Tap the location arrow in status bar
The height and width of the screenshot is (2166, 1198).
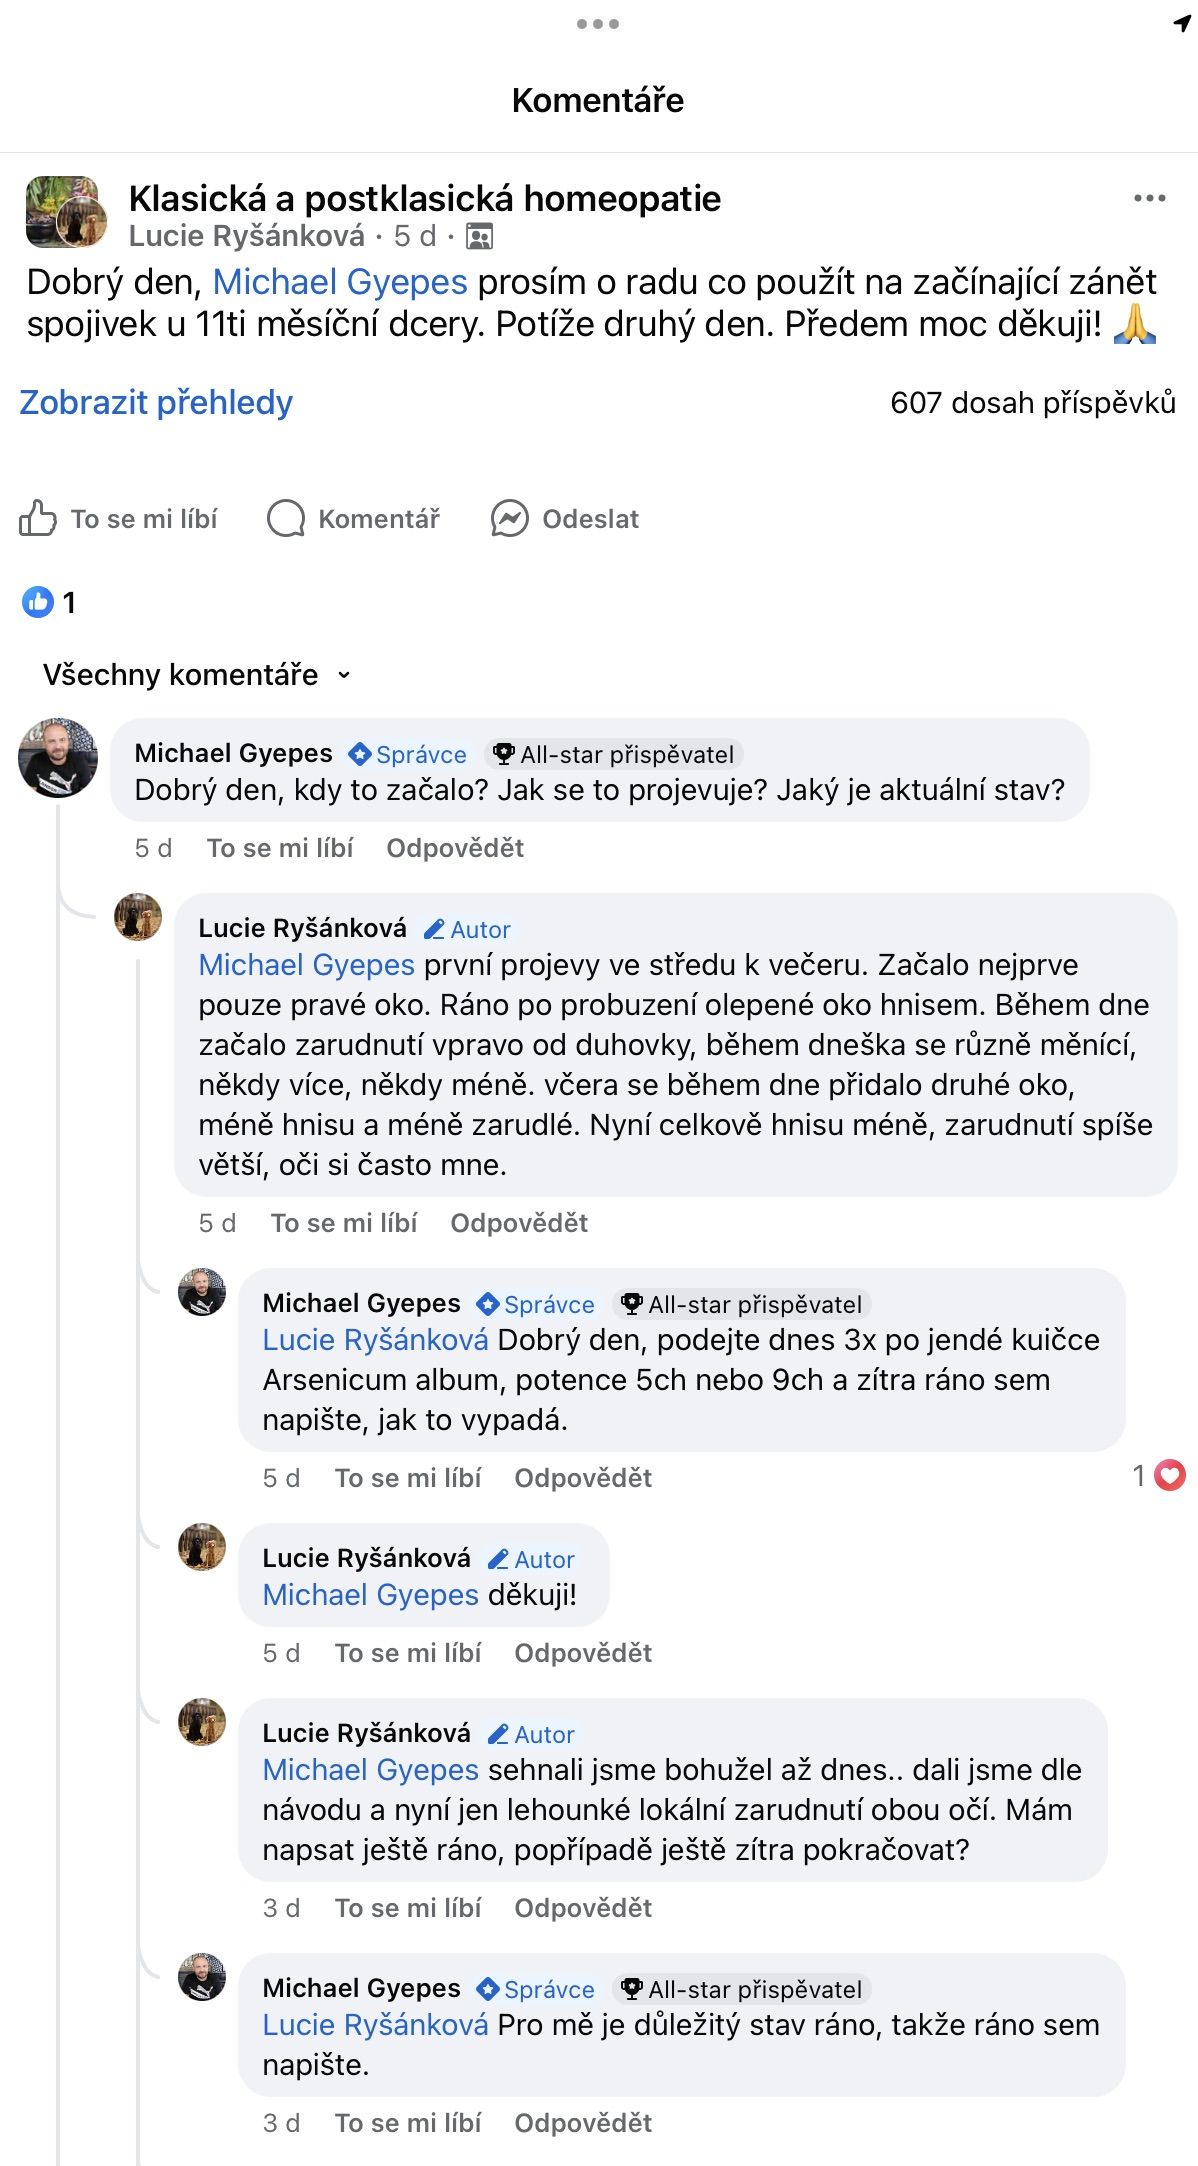1182,24
